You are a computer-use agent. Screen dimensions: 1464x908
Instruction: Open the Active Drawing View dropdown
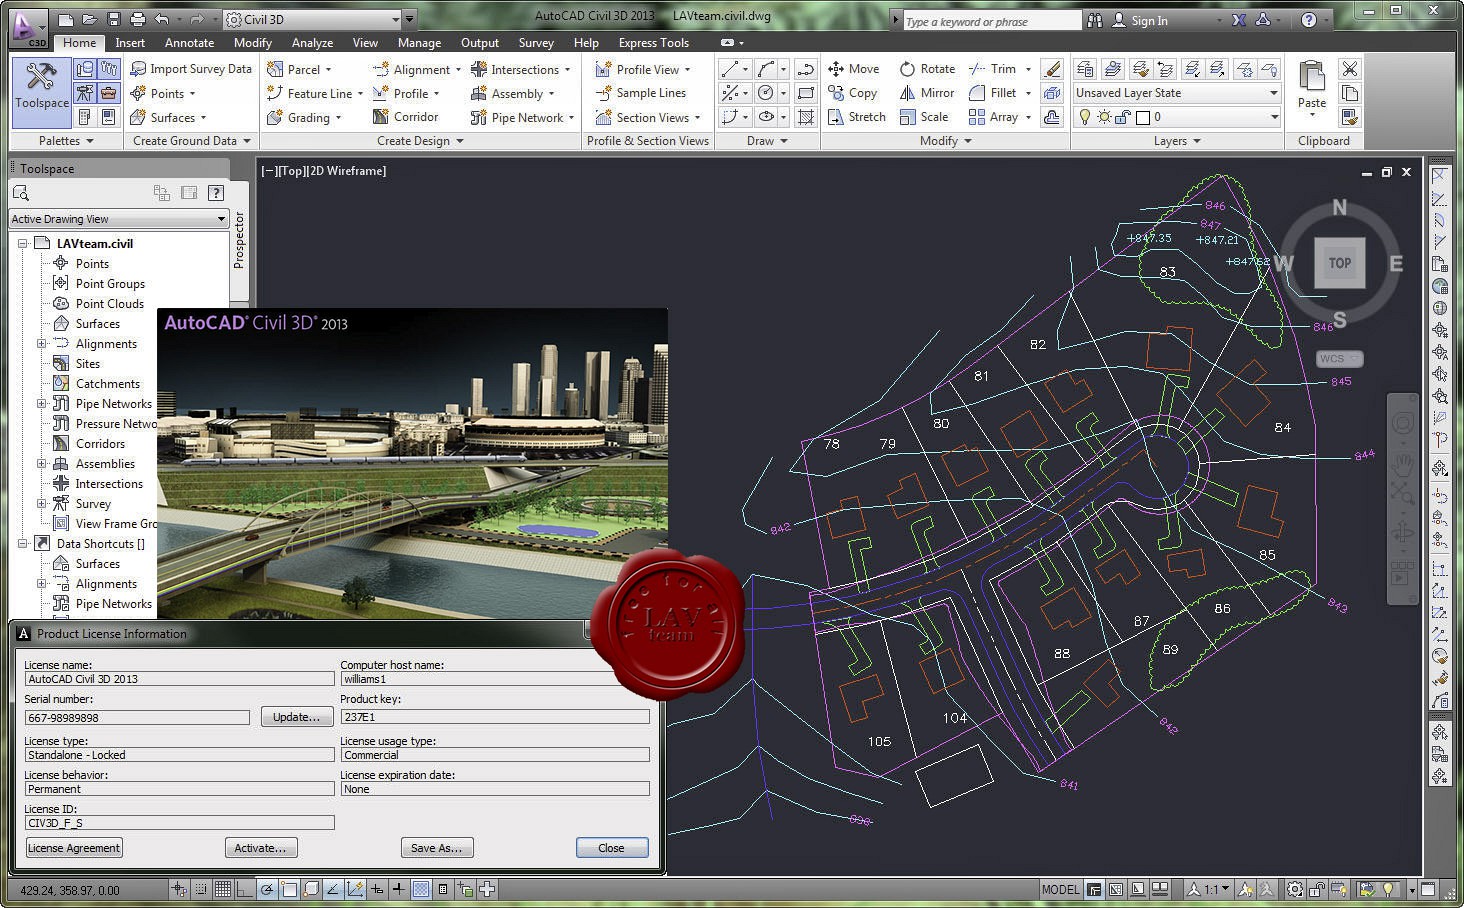221,219
